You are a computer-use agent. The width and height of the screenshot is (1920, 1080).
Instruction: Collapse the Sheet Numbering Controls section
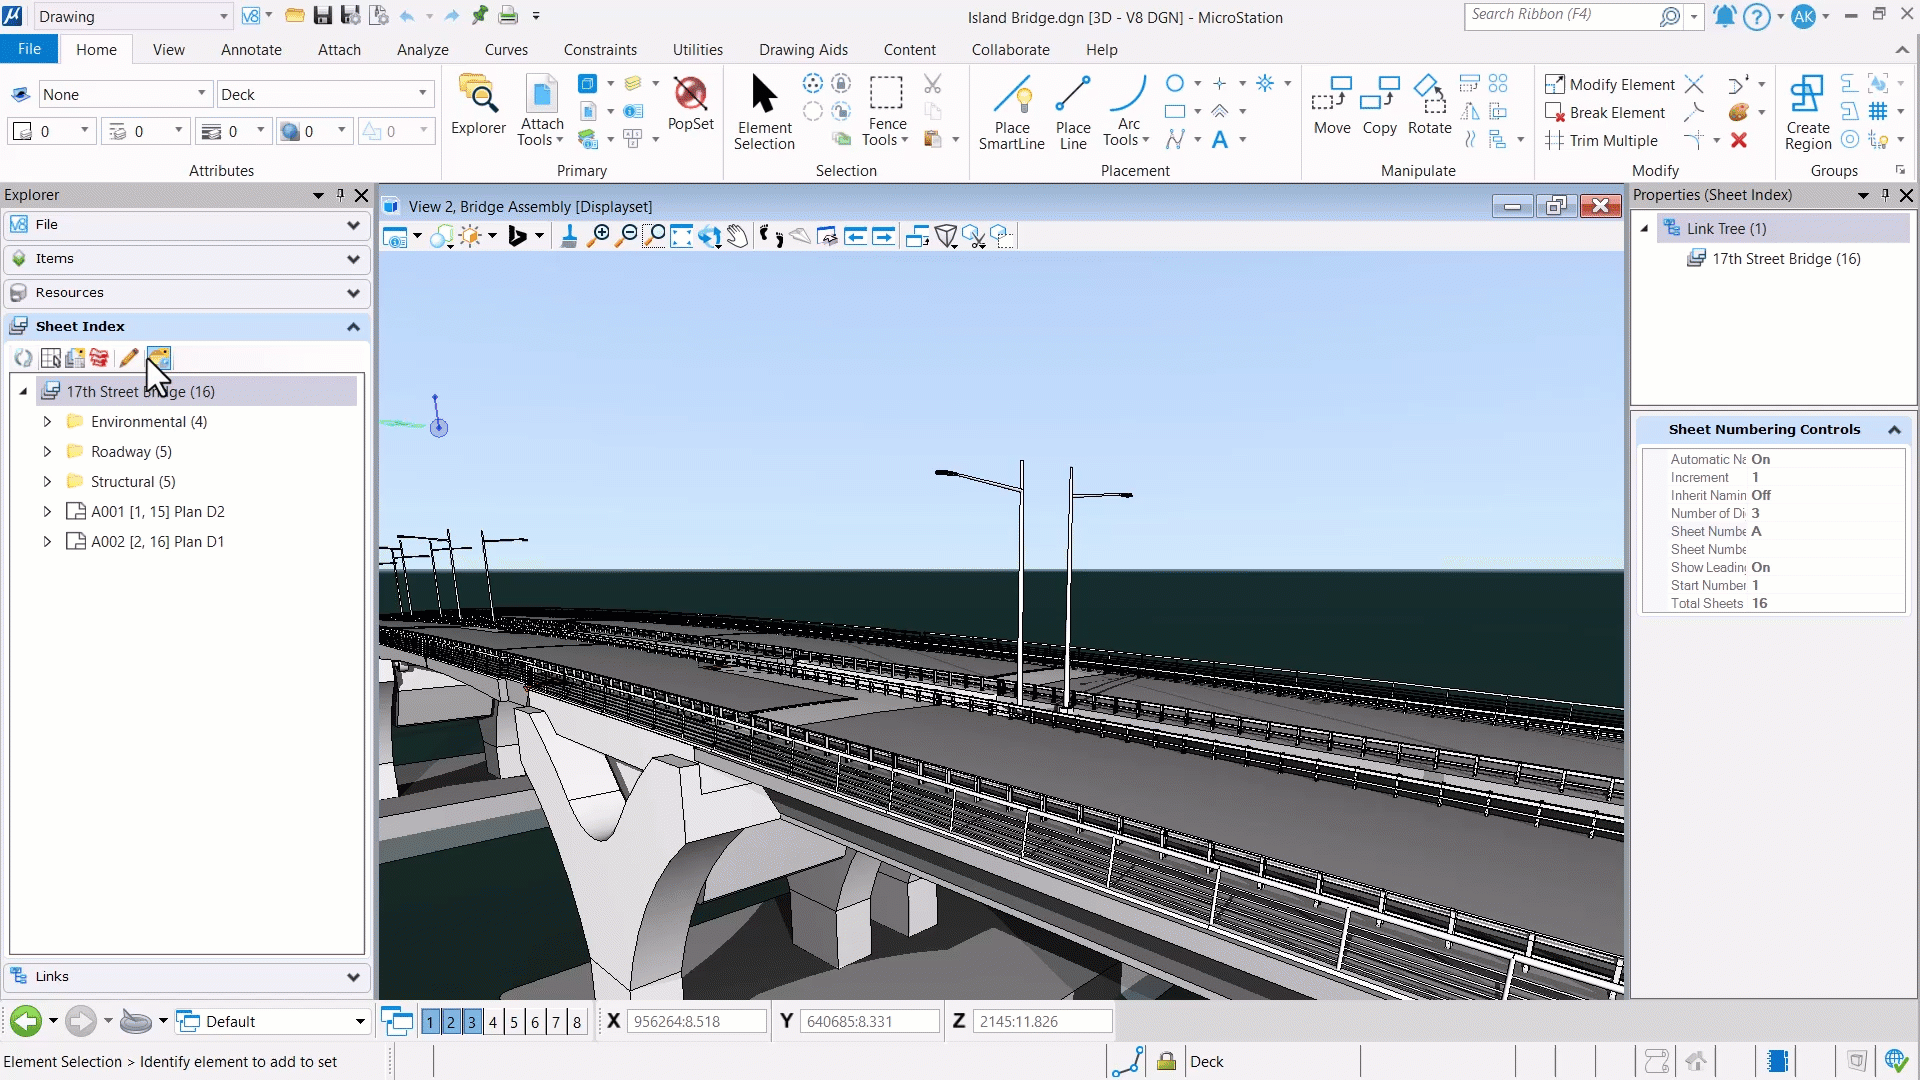[x=1894, y=429]
